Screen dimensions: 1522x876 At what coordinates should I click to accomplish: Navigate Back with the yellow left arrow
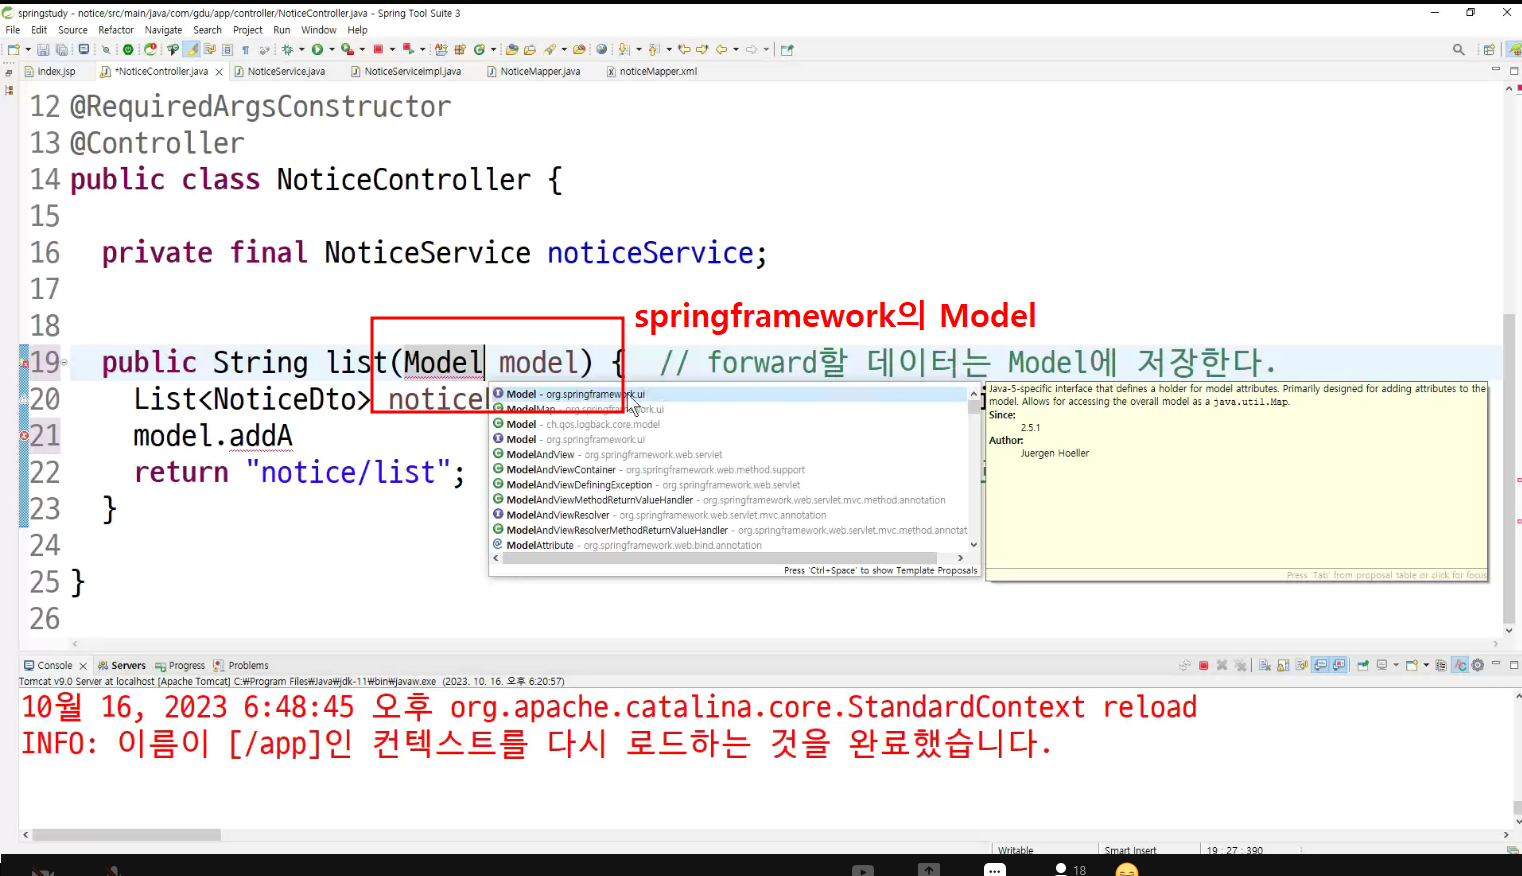722,49
